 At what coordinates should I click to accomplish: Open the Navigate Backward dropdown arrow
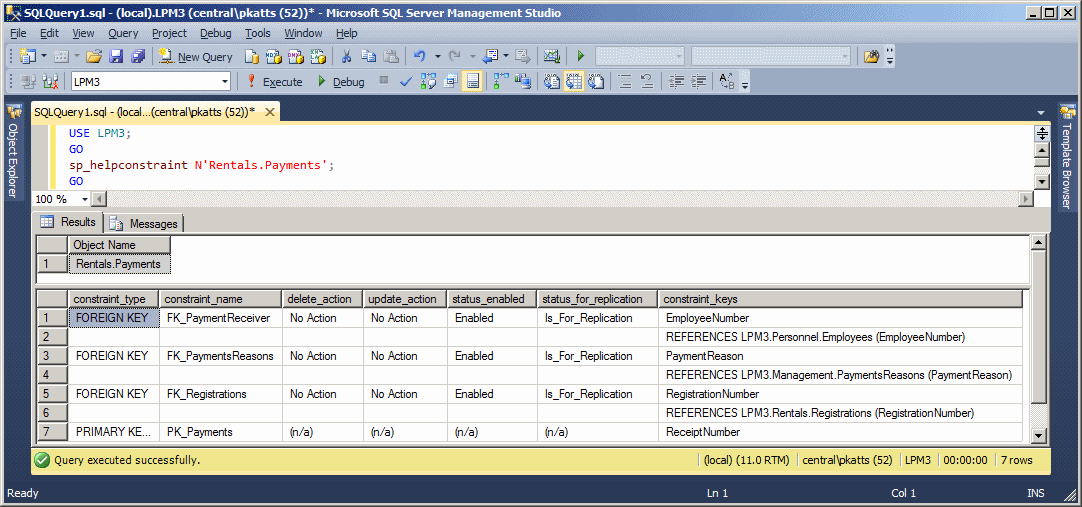tap(506, 57)
